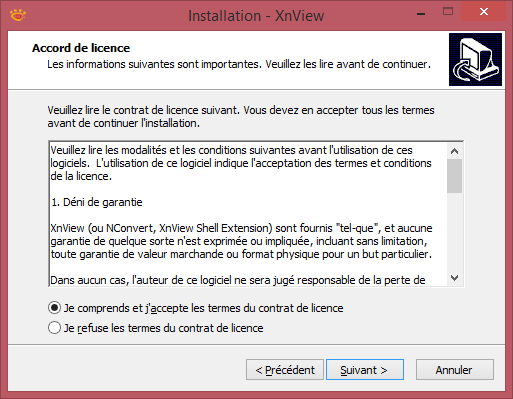Minimize the Installation - XnView window
This screenshot has width=513, height=399.
[x=421, y=13]
